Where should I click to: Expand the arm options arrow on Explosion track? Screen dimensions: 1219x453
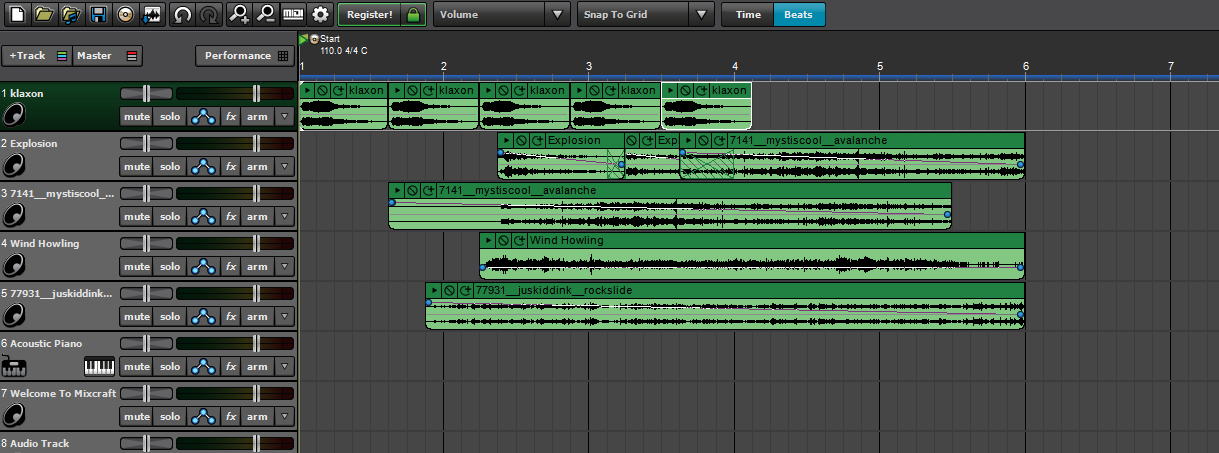tap(286, 167)
